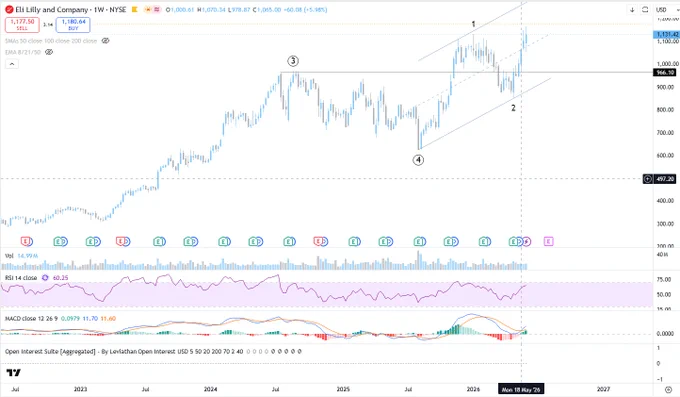680x397 pixels.
Task: Select the circled 3 wave label
Action: (x=293, y=61)
